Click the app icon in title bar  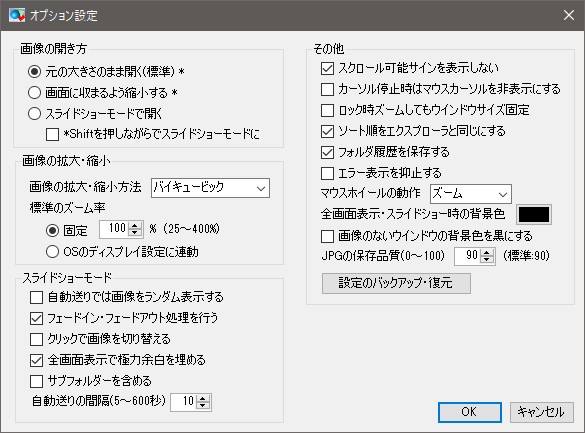point(17,15)
